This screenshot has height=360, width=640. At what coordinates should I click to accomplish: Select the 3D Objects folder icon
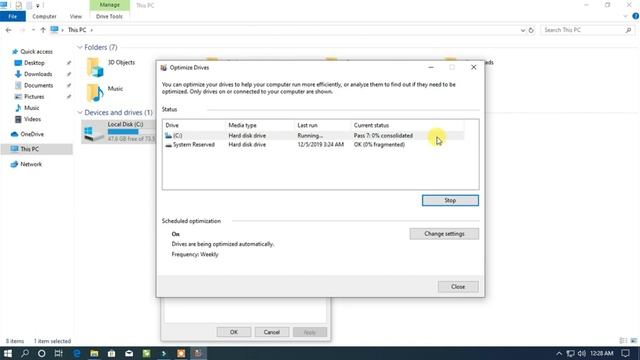click(95, 67)
